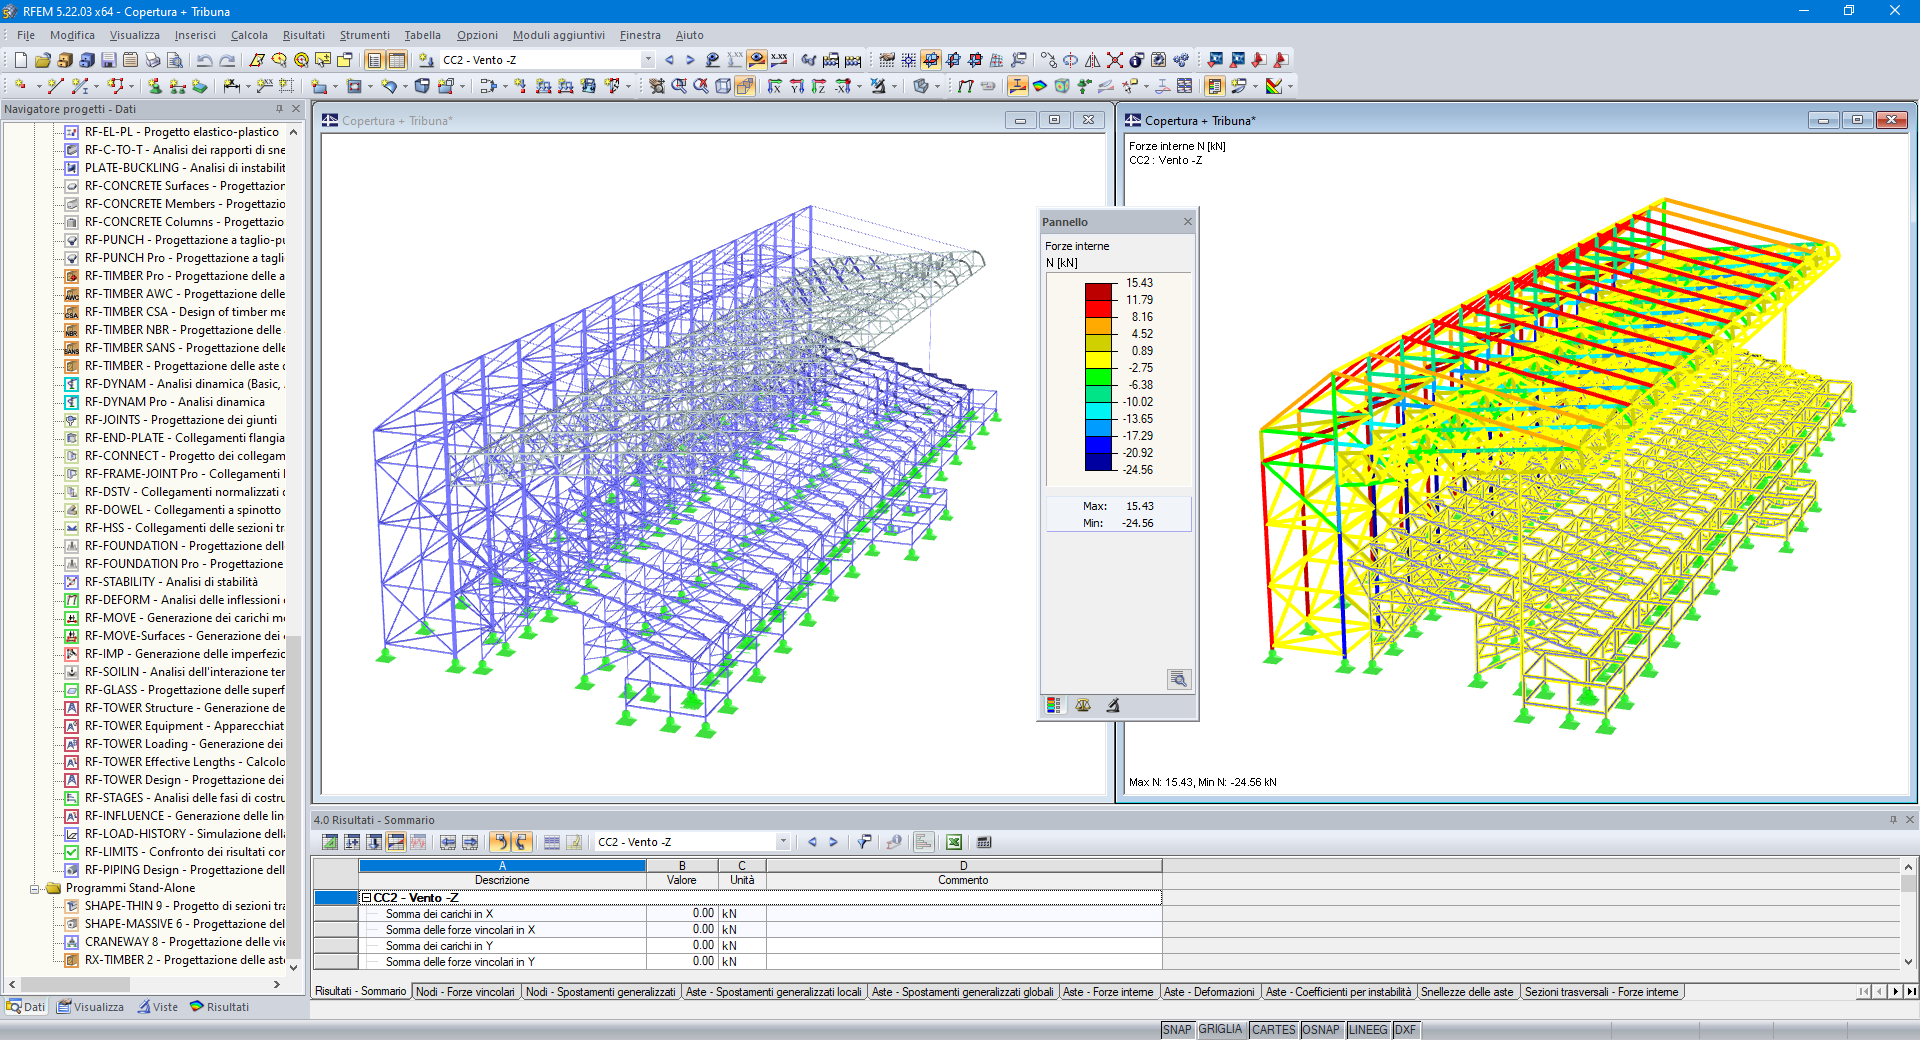Collapse the CC2 - Vento -Z table group
1920x1040 pixels.
point(366,898)
